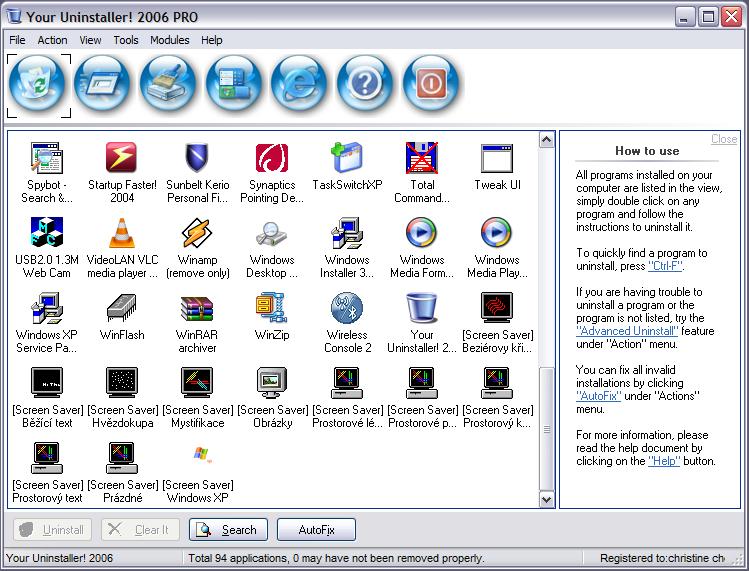This screenshot has height=571, width=749.
Task: Click the "Registered to:christine" status entry
Action: [662, 558]
